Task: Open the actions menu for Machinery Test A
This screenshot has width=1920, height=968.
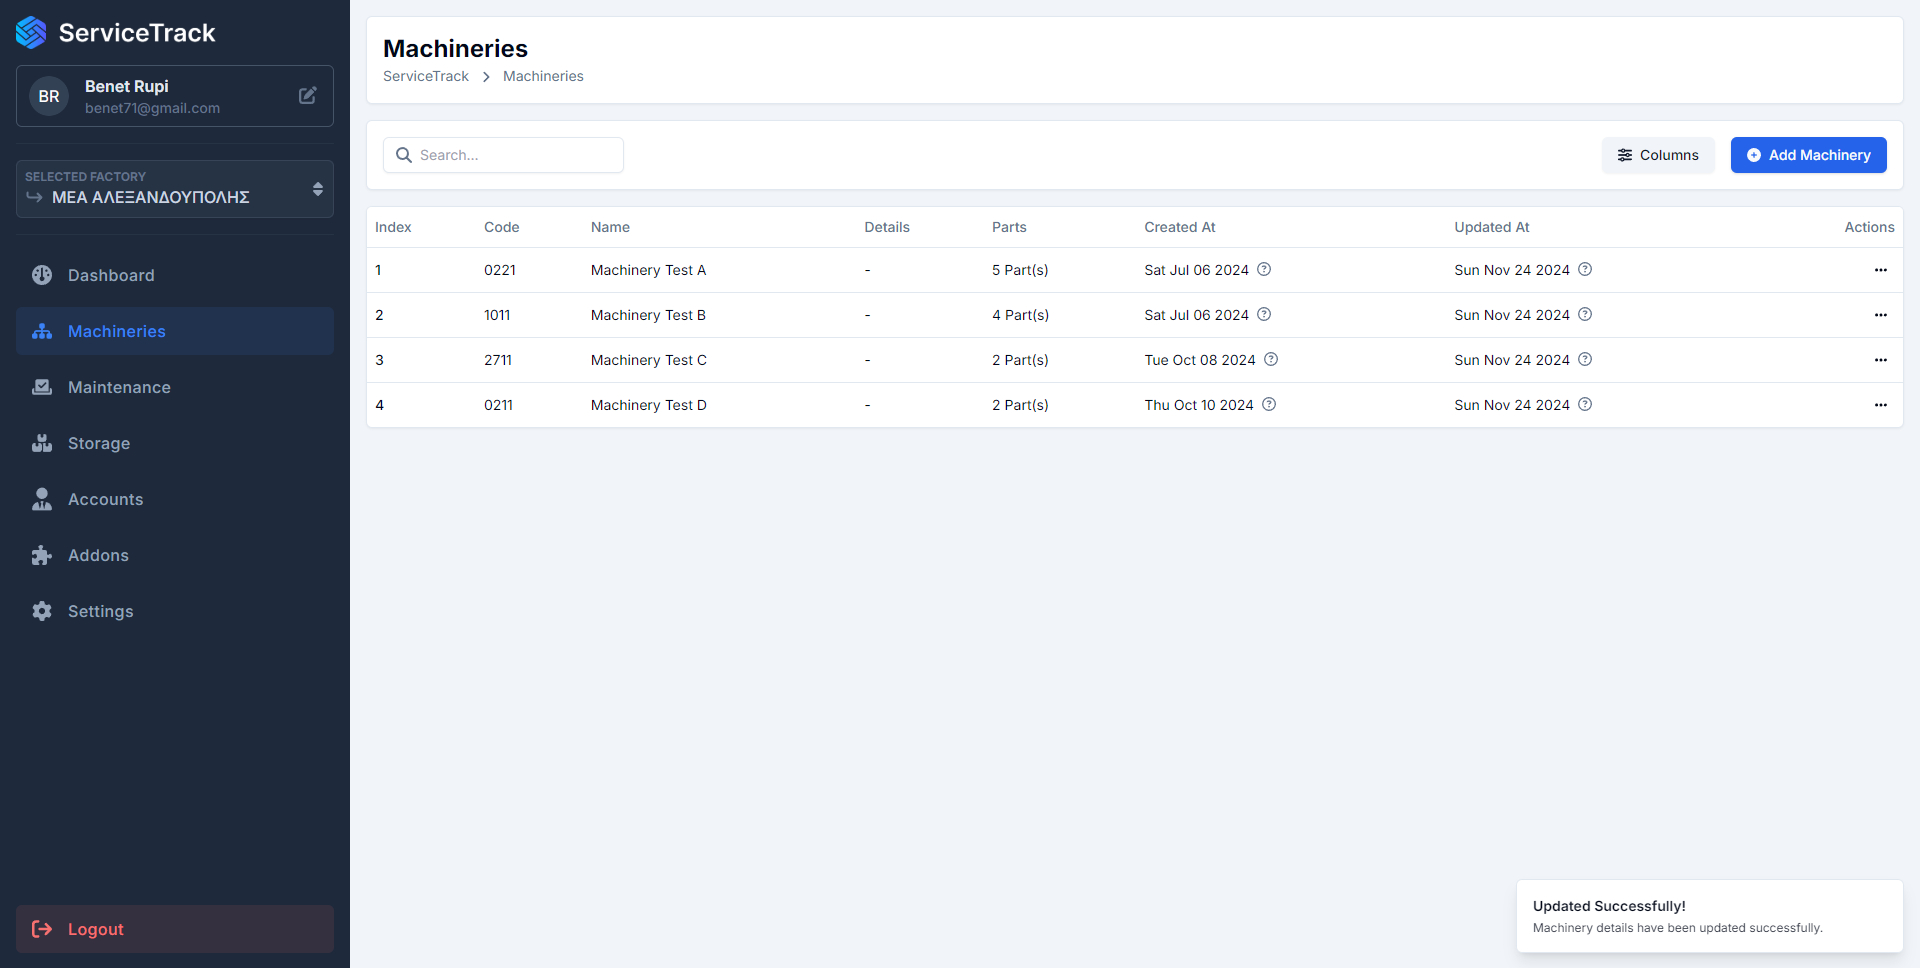Action: point(1881,270)
